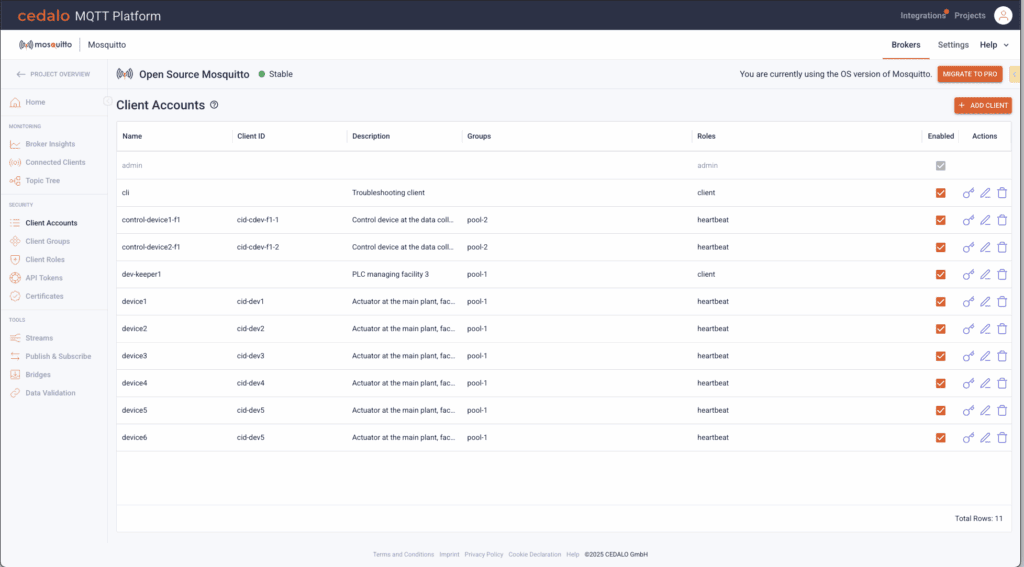Toggle enabled checkbox for control-device2-f1

pyautogui.click(x=940, y=247)
